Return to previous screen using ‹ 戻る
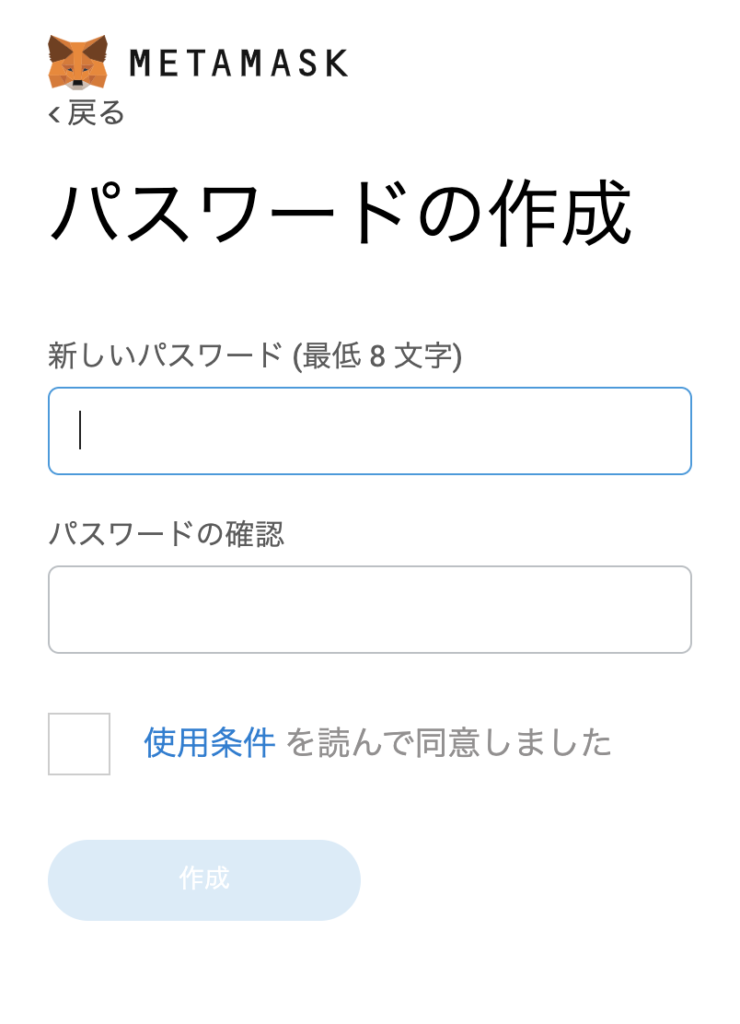Viewport: 740px width, 1024px height. point(86,113)
